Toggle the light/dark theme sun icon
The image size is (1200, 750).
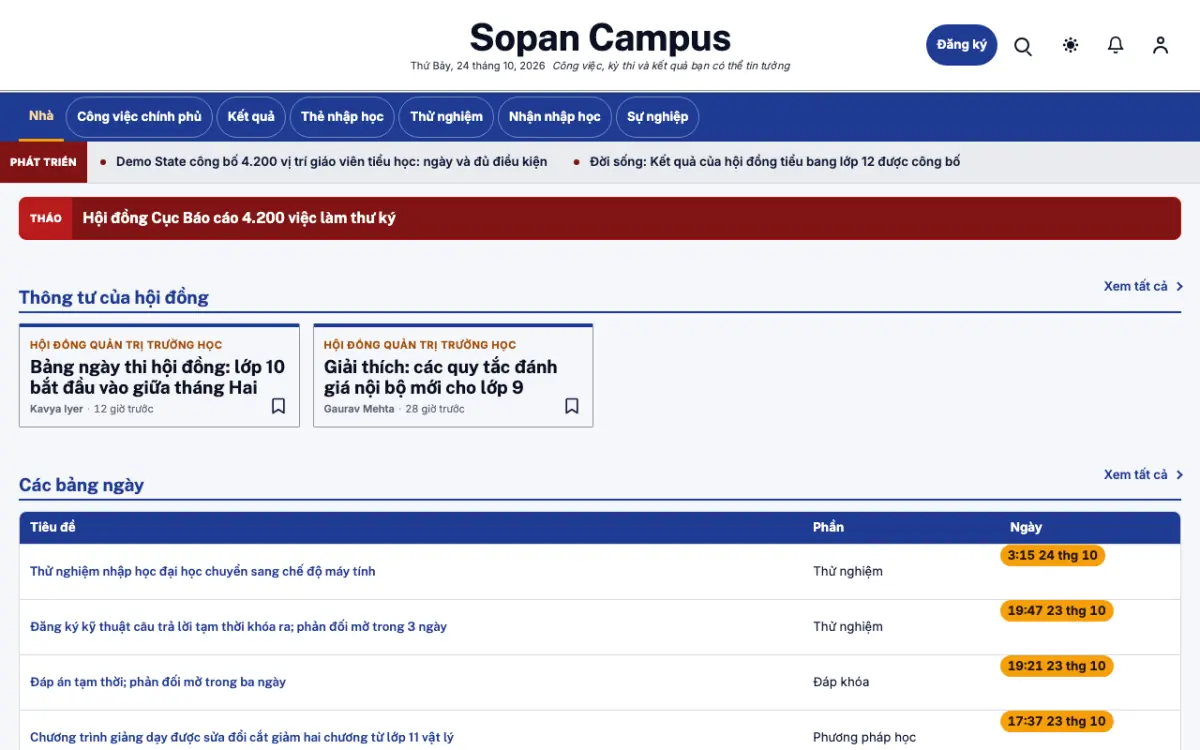click(1071, 45)
